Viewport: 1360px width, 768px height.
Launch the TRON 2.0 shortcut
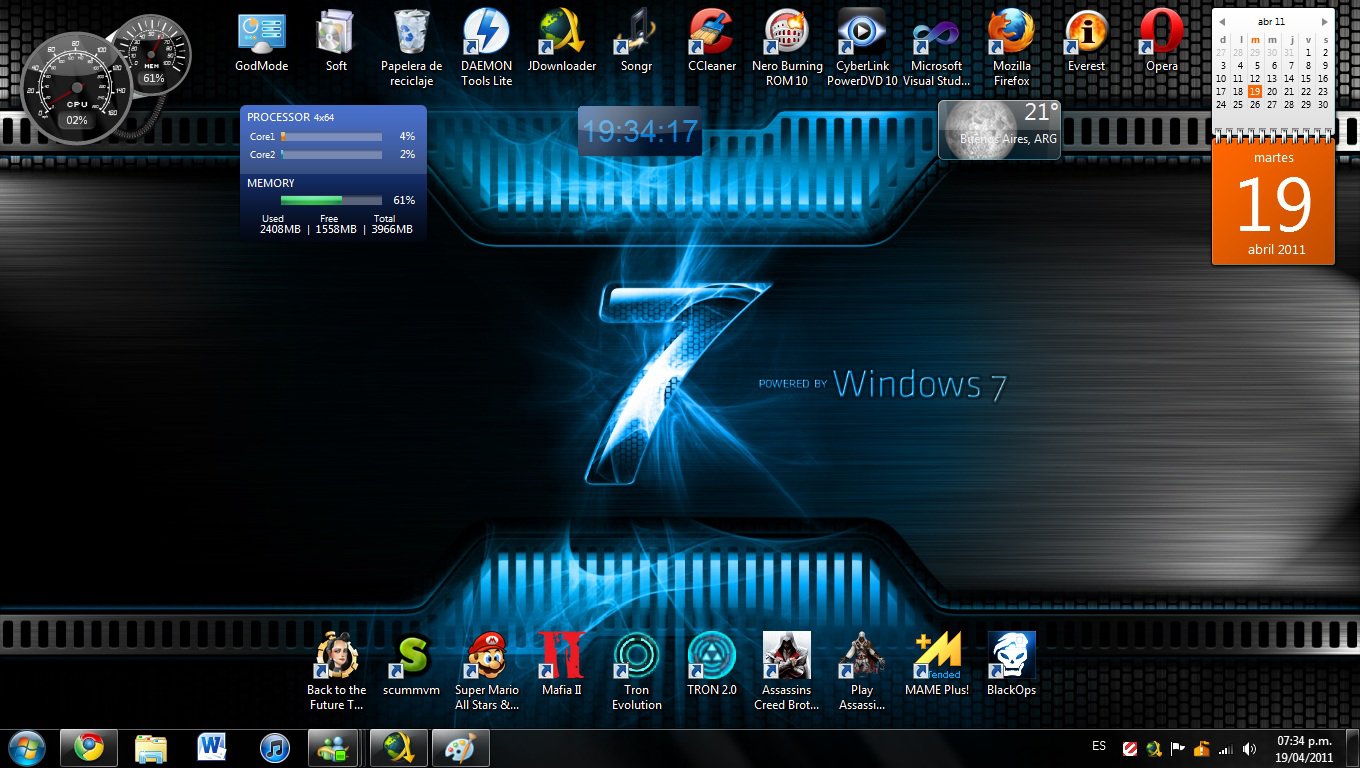point(712,664)
